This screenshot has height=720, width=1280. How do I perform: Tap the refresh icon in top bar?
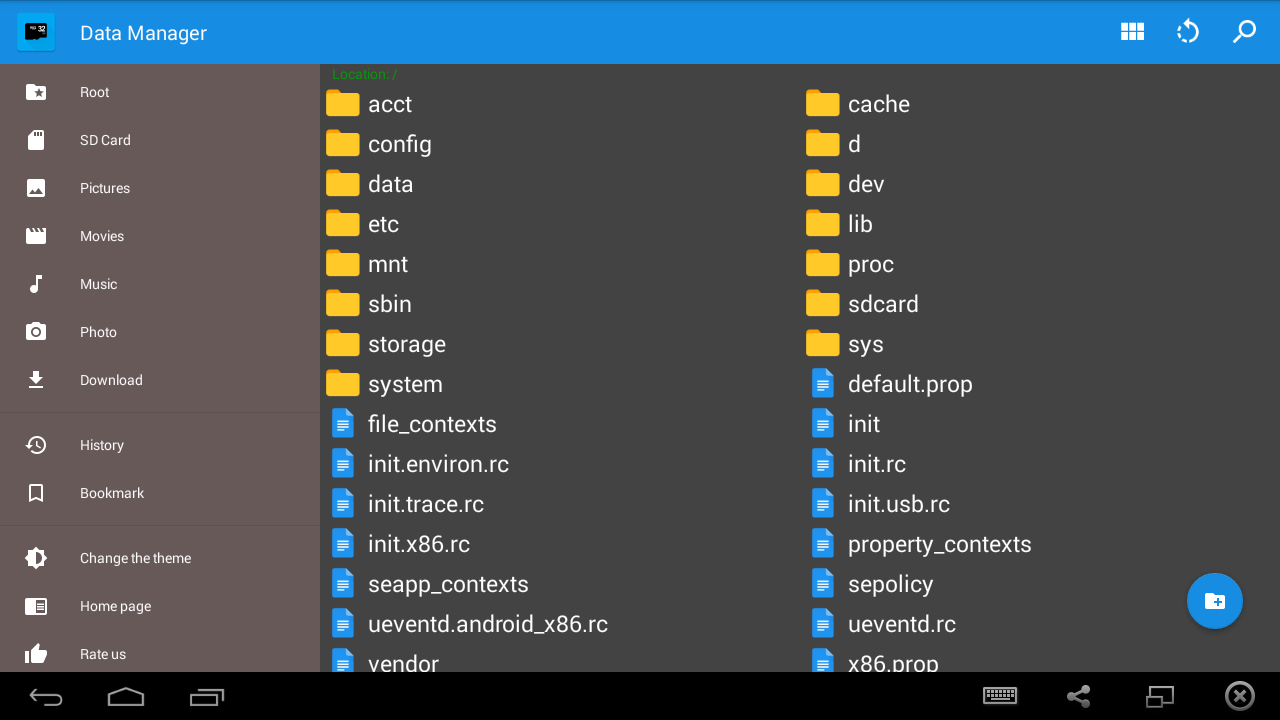[1187, 32]
